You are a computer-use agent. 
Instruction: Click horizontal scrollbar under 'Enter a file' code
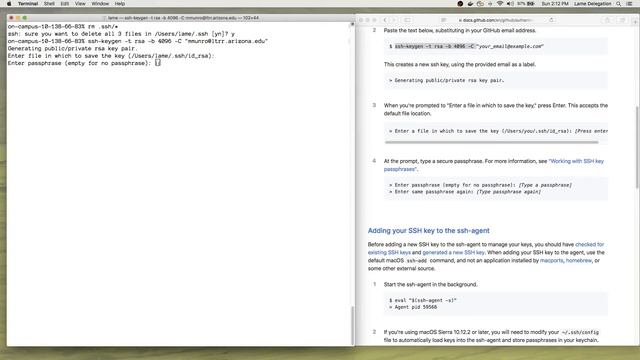491,142
